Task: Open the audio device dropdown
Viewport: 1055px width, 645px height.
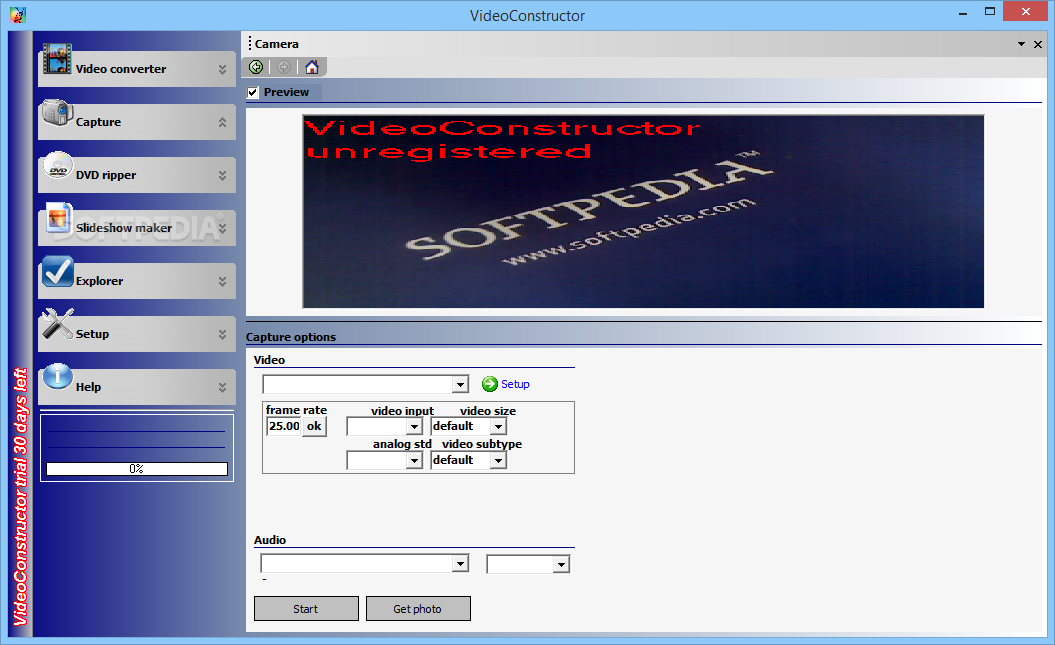Action: tap(460, 564)
